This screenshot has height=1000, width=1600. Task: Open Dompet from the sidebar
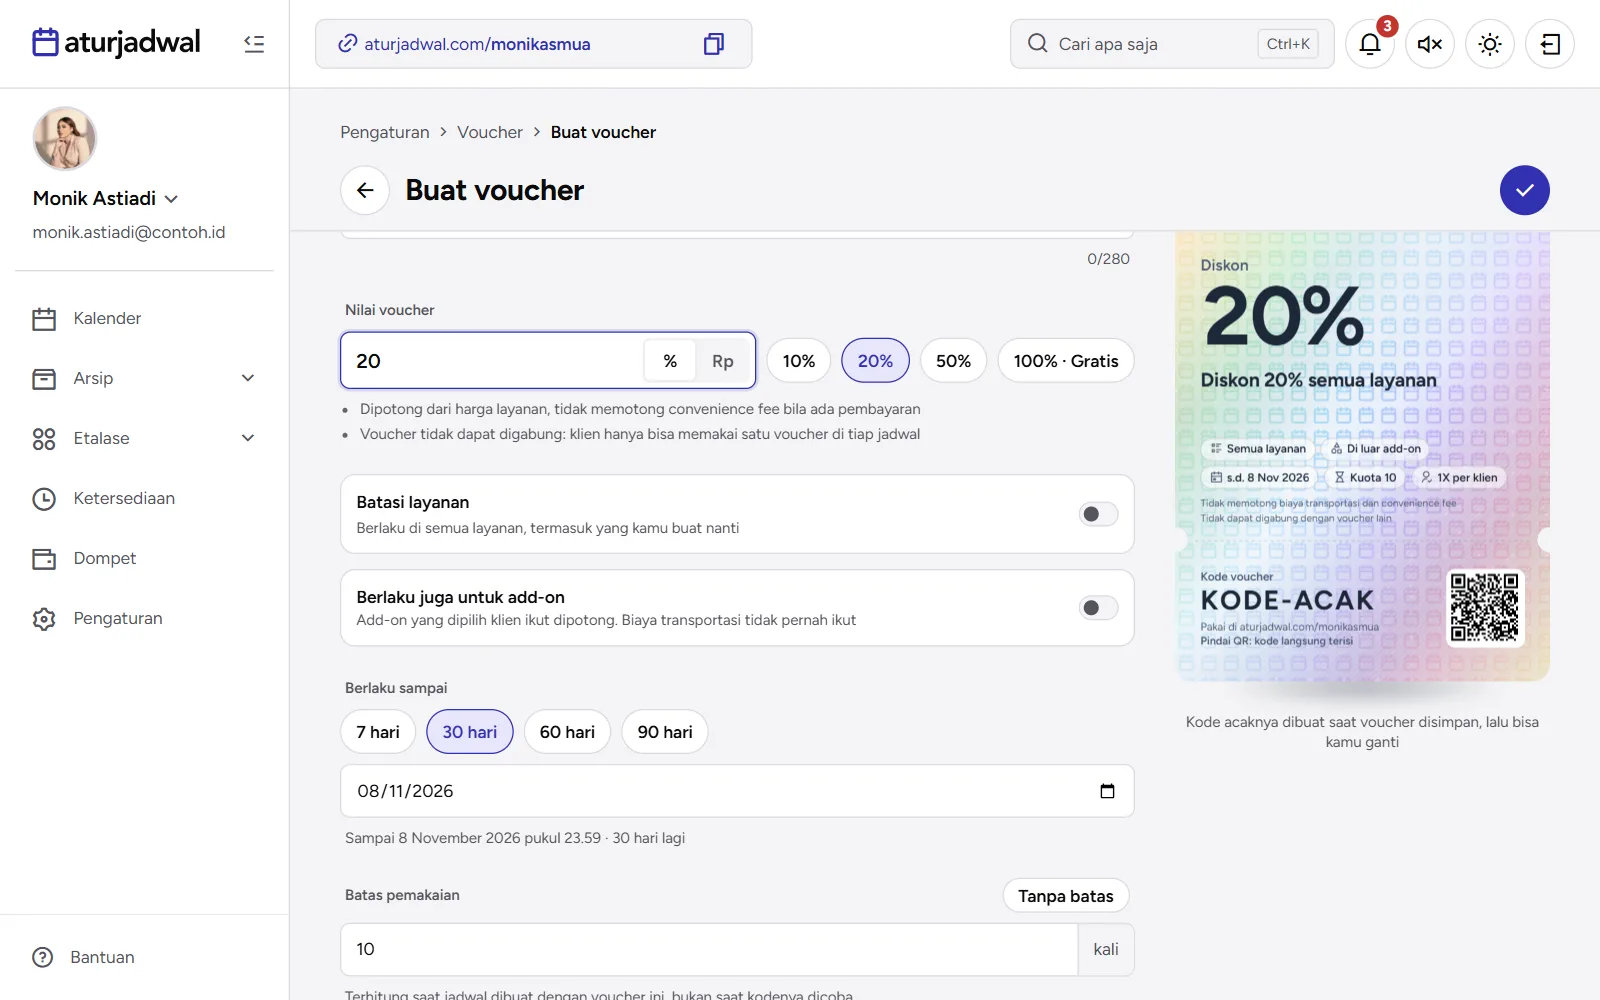tap(144, 558)
